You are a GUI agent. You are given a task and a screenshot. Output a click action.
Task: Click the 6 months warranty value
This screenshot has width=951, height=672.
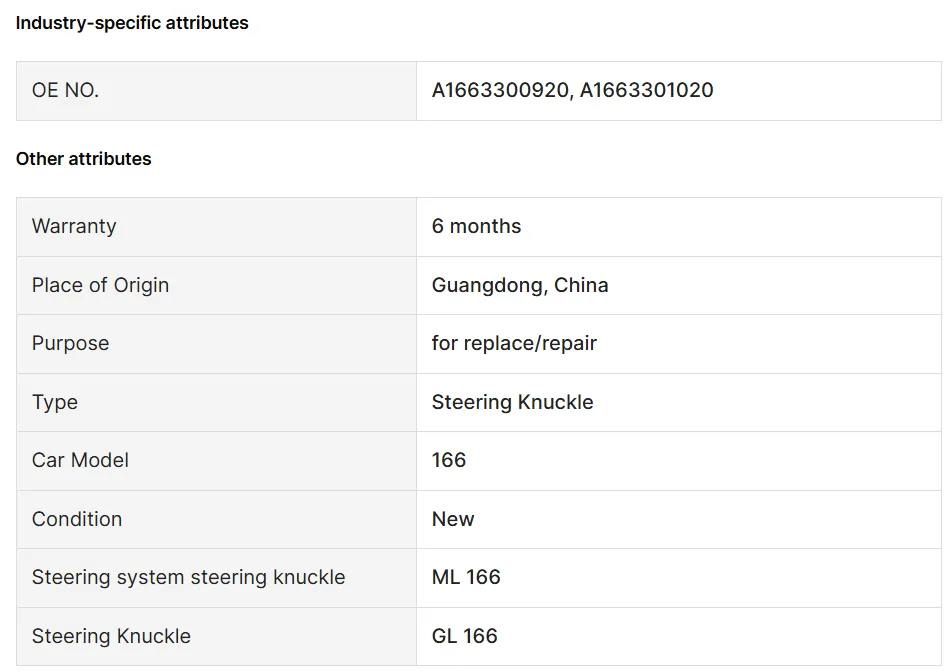(476, 226)
